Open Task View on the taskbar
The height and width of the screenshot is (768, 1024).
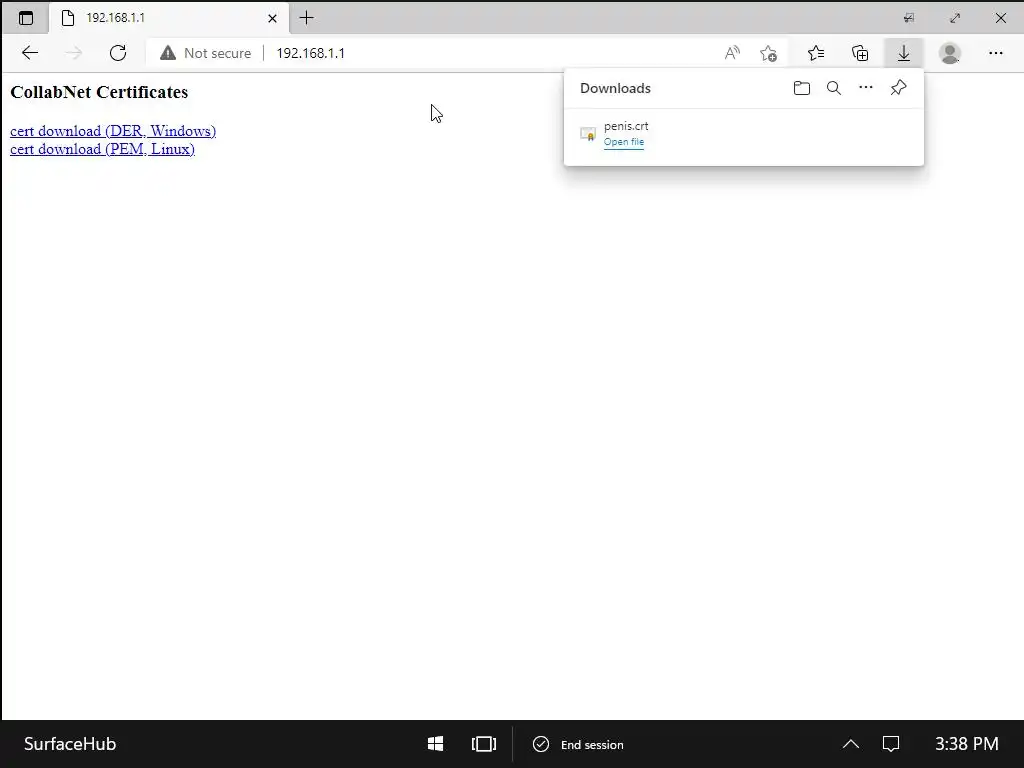coord(484,744)
